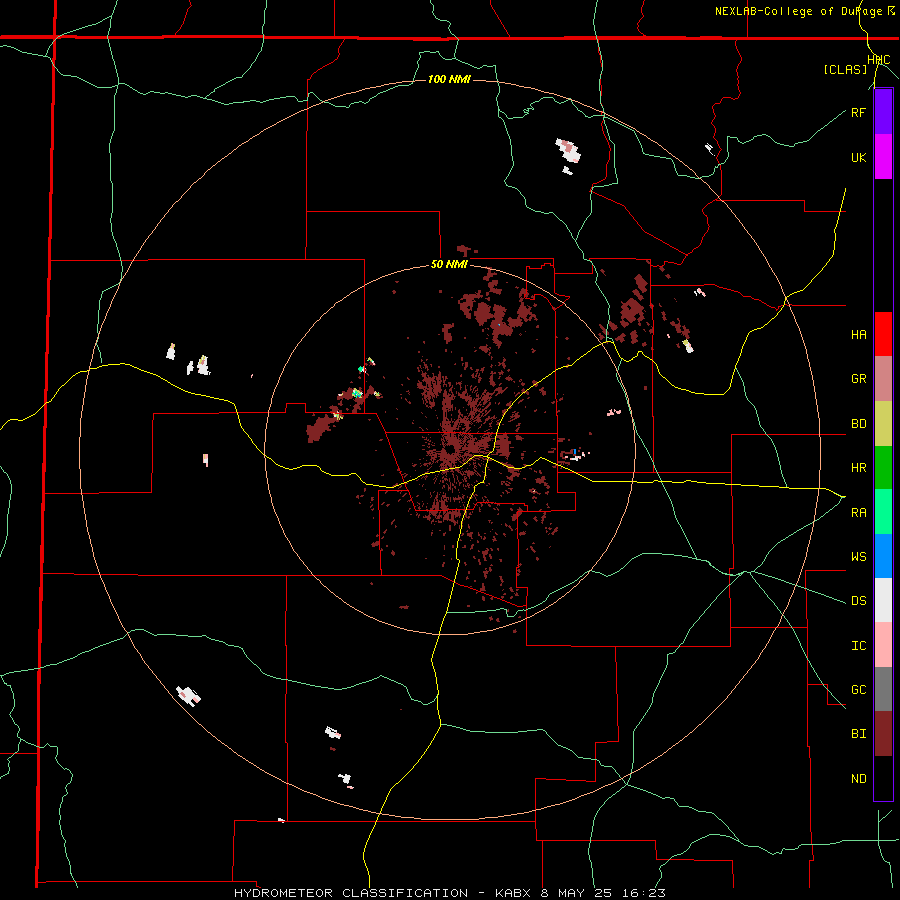
Task: Select the yellow BD legend swatch
Action: coord(883,424)
